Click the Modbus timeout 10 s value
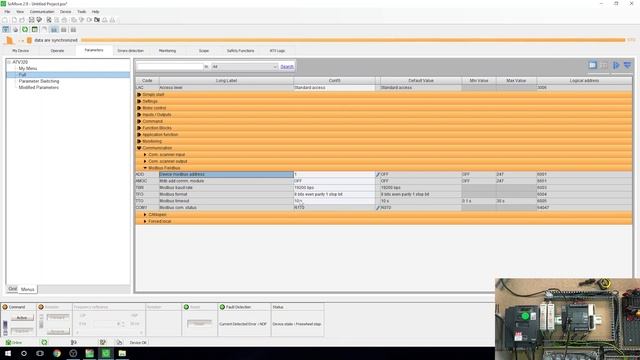The height and width of the screenshot is (360, 640). (334, 201)
